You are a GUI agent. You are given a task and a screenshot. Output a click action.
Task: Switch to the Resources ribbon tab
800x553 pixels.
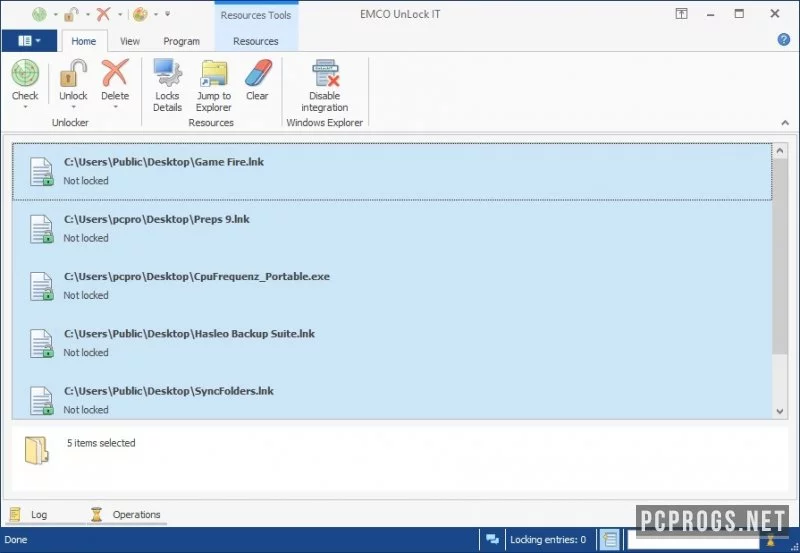coord(256,41)
